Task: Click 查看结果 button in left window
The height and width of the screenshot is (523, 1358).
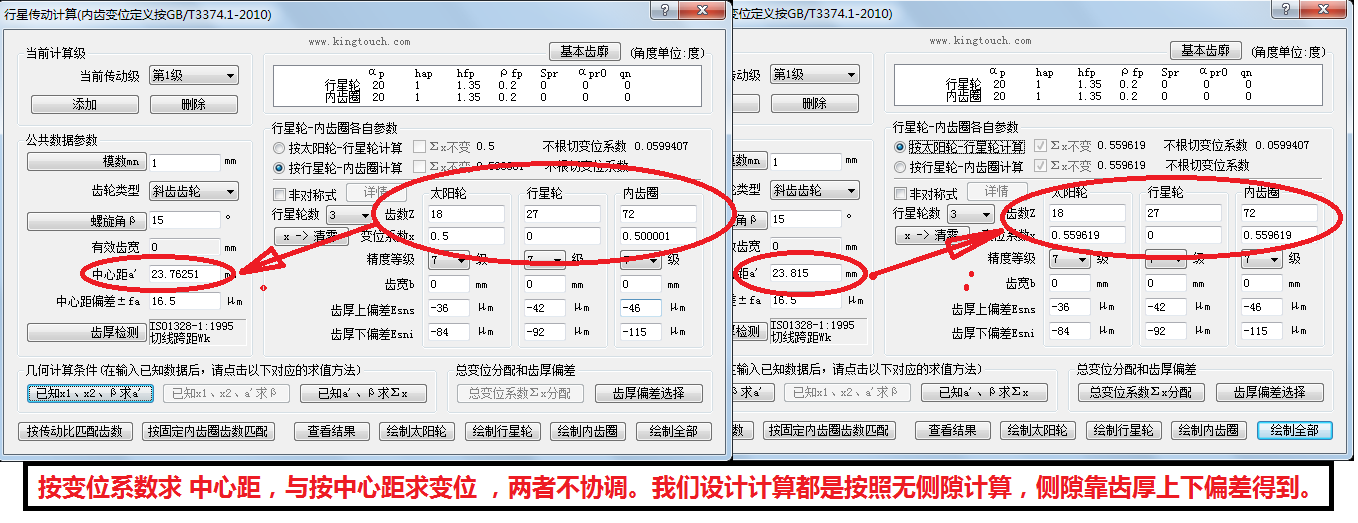Action: pyautogui.click(x=332, y=431)
